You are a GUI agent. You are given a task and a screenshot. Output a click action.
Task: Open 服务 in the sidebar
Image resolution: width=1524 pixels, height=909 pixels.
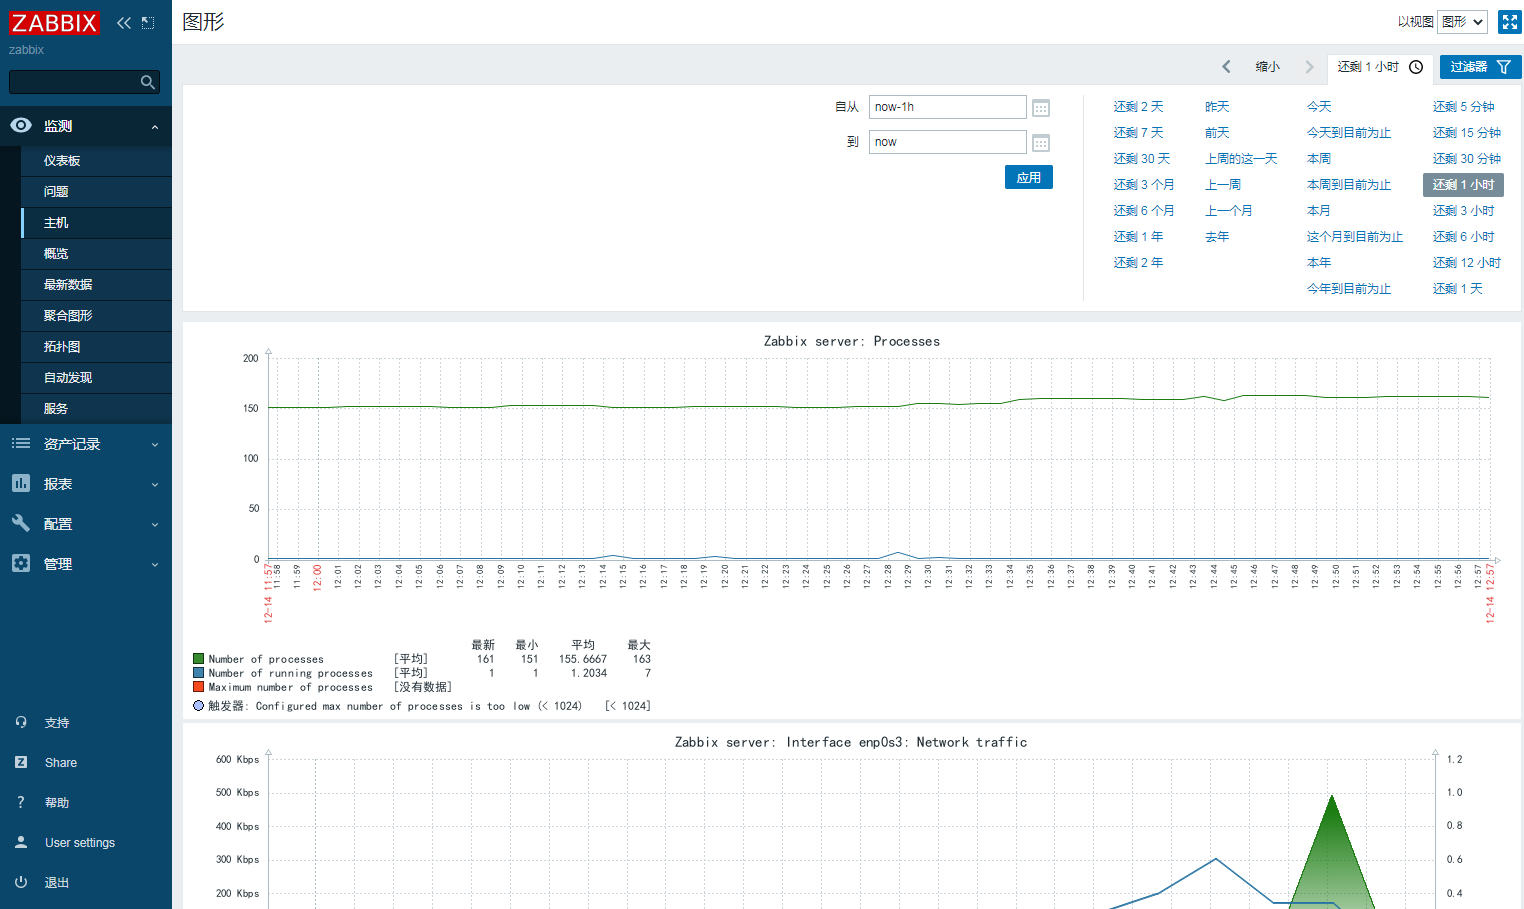tap(96, 409)
